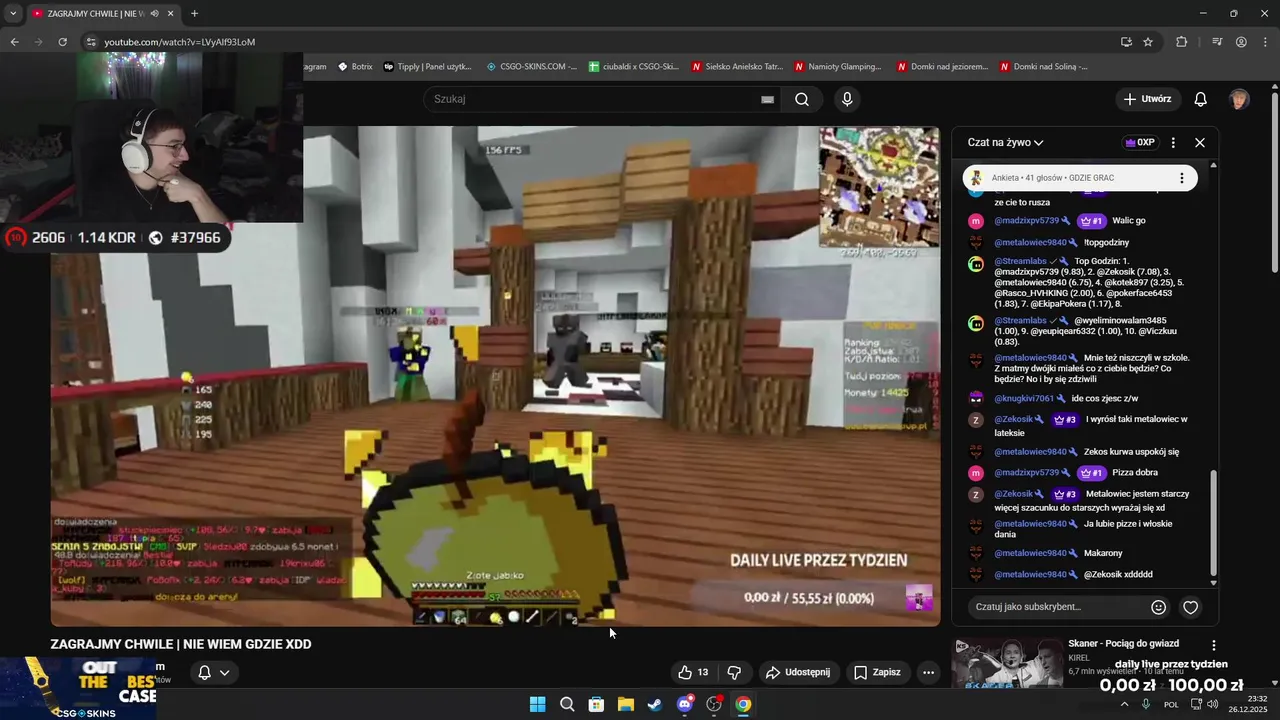The image size is (1280, 720).
Task: Close the ZAGRAJMY CHWILE tab
Action: (x=171, y=14)
